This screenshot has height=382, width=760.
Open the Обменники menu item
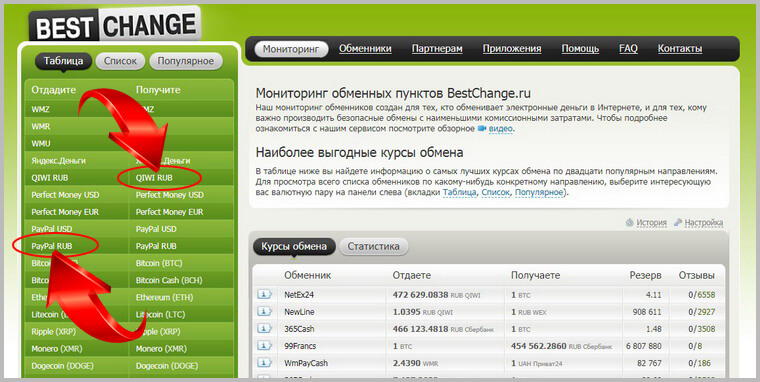pyautogui.click(x=365, y=49)
